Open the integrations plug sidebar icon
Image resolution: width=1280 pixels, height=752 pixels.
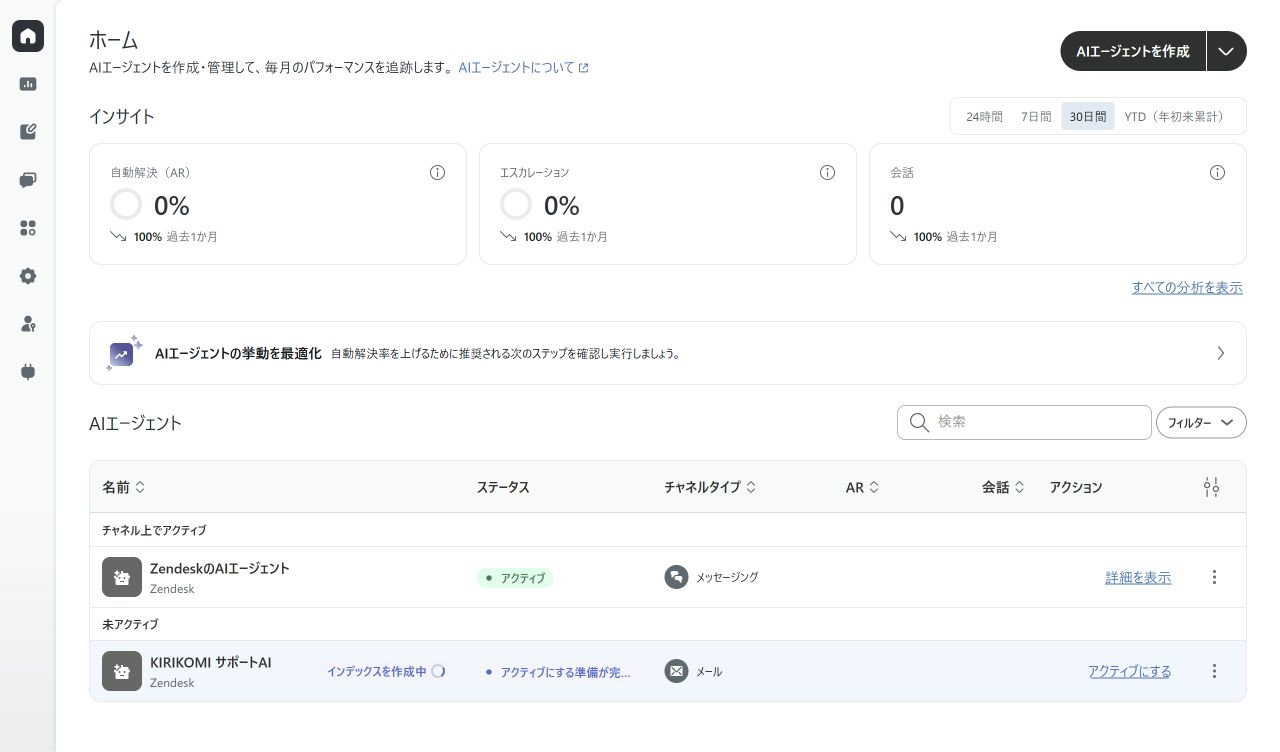[28, 372]
